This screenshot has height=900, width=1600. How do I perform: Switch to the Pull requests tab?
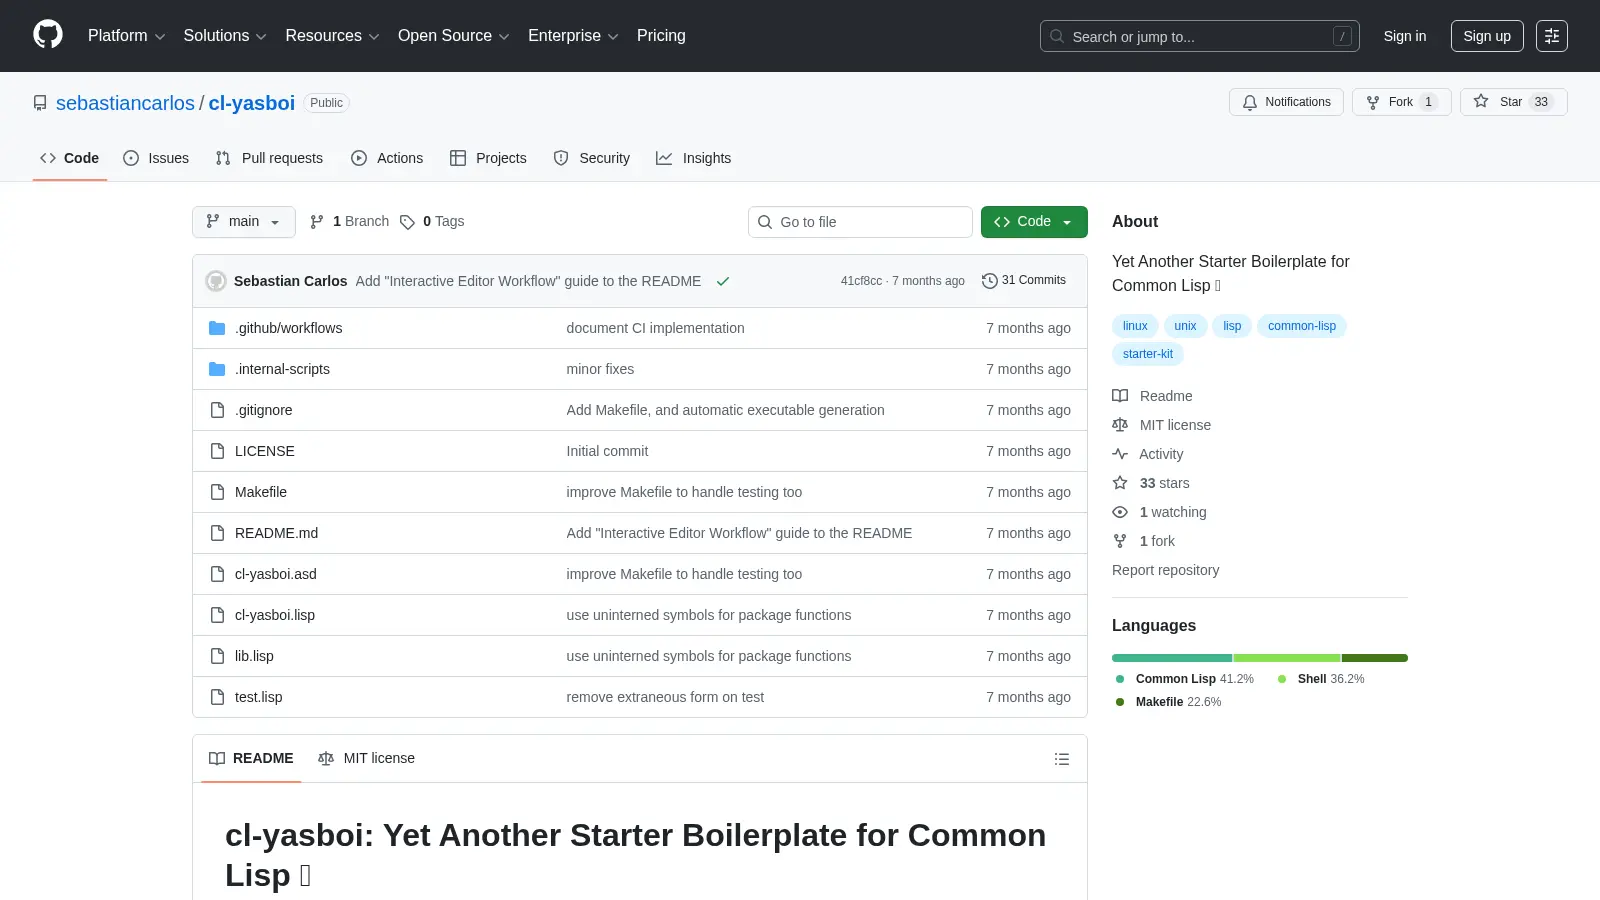(269, 158)
